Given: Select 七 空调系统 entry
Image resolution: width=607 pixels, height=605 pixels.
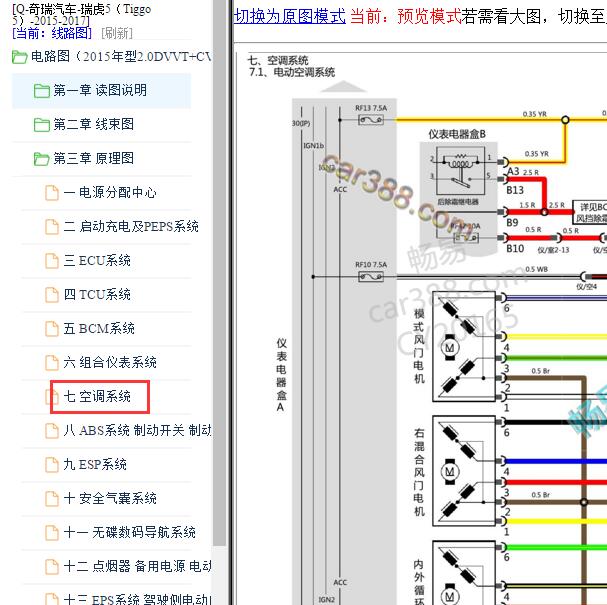Looking at the screenshot, I should 97,397.
